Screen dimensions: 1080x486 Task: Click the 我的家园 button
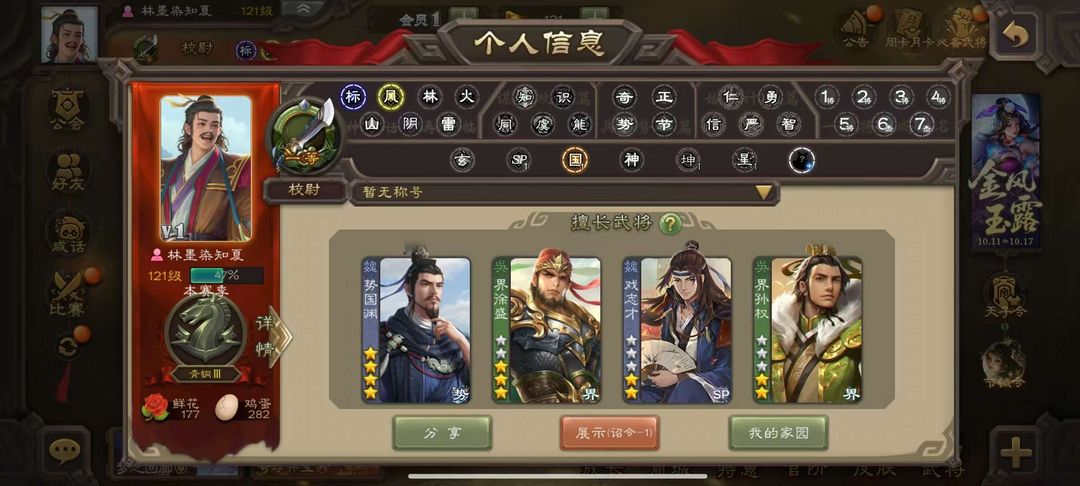pyautogui.click(x=778, y=432)
